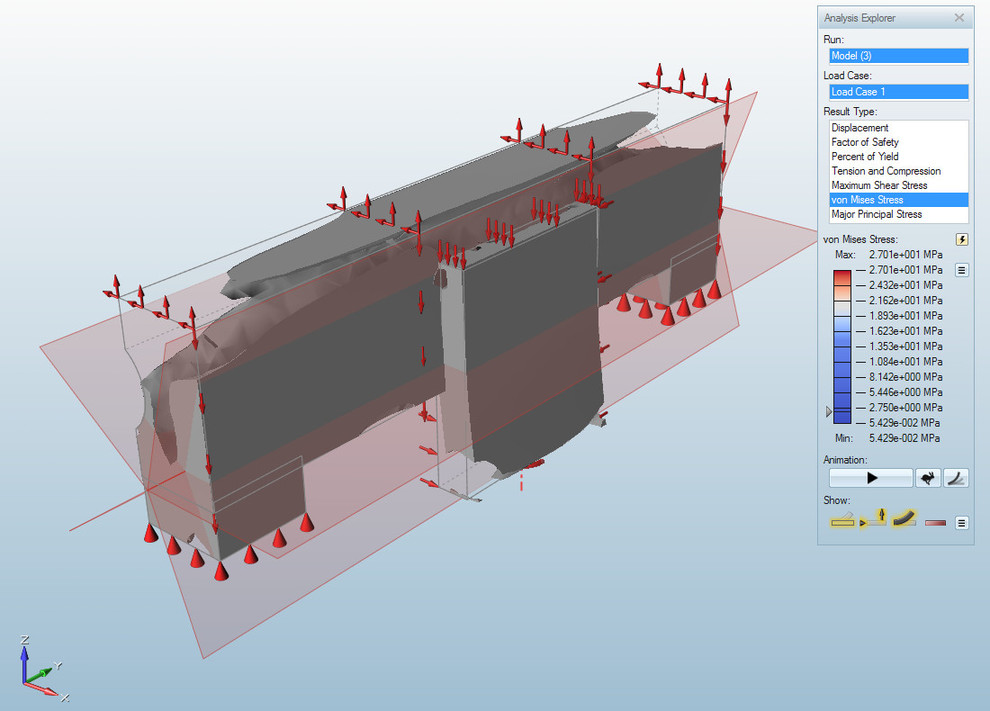Select Tension and Compression result type

pos(886,171)
